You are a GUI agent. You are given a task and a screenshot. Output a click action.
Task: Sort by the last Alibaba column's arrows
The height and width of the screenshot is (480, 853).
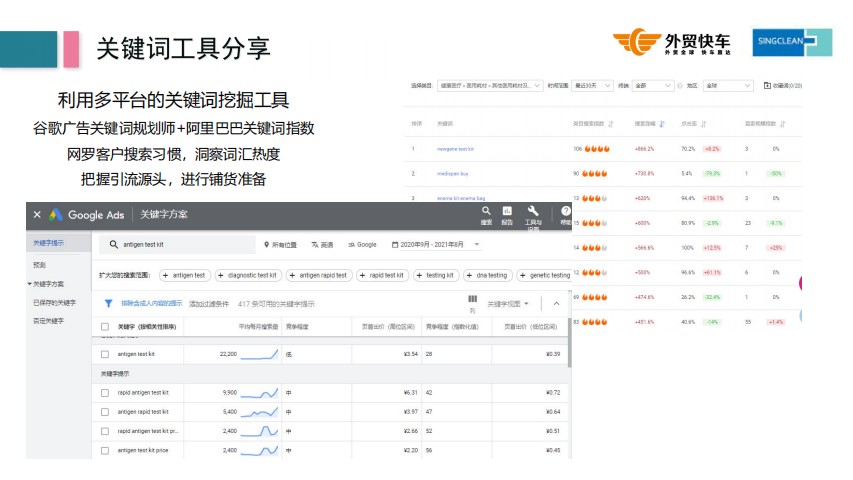click(783, 124)
